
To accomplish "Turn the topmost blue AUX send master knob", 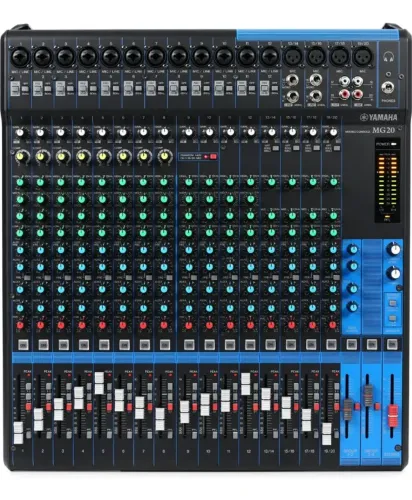I will (x=352, y=249).
